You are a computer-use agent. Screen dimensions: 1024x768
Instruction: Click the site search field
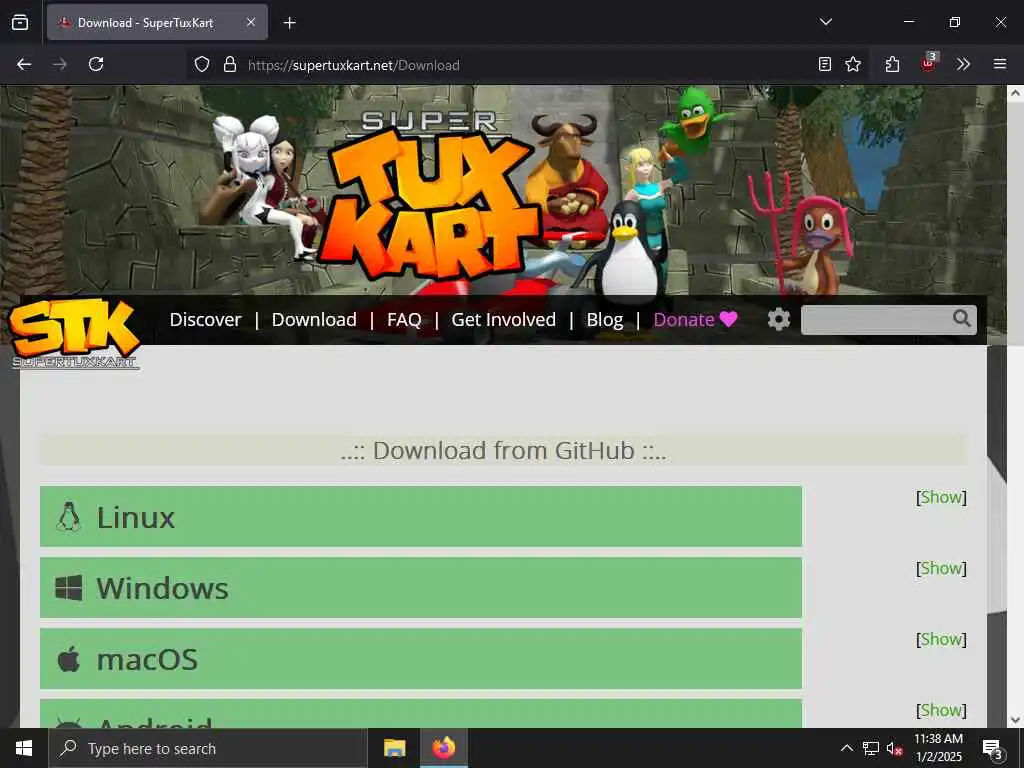(x=875, y=319)
